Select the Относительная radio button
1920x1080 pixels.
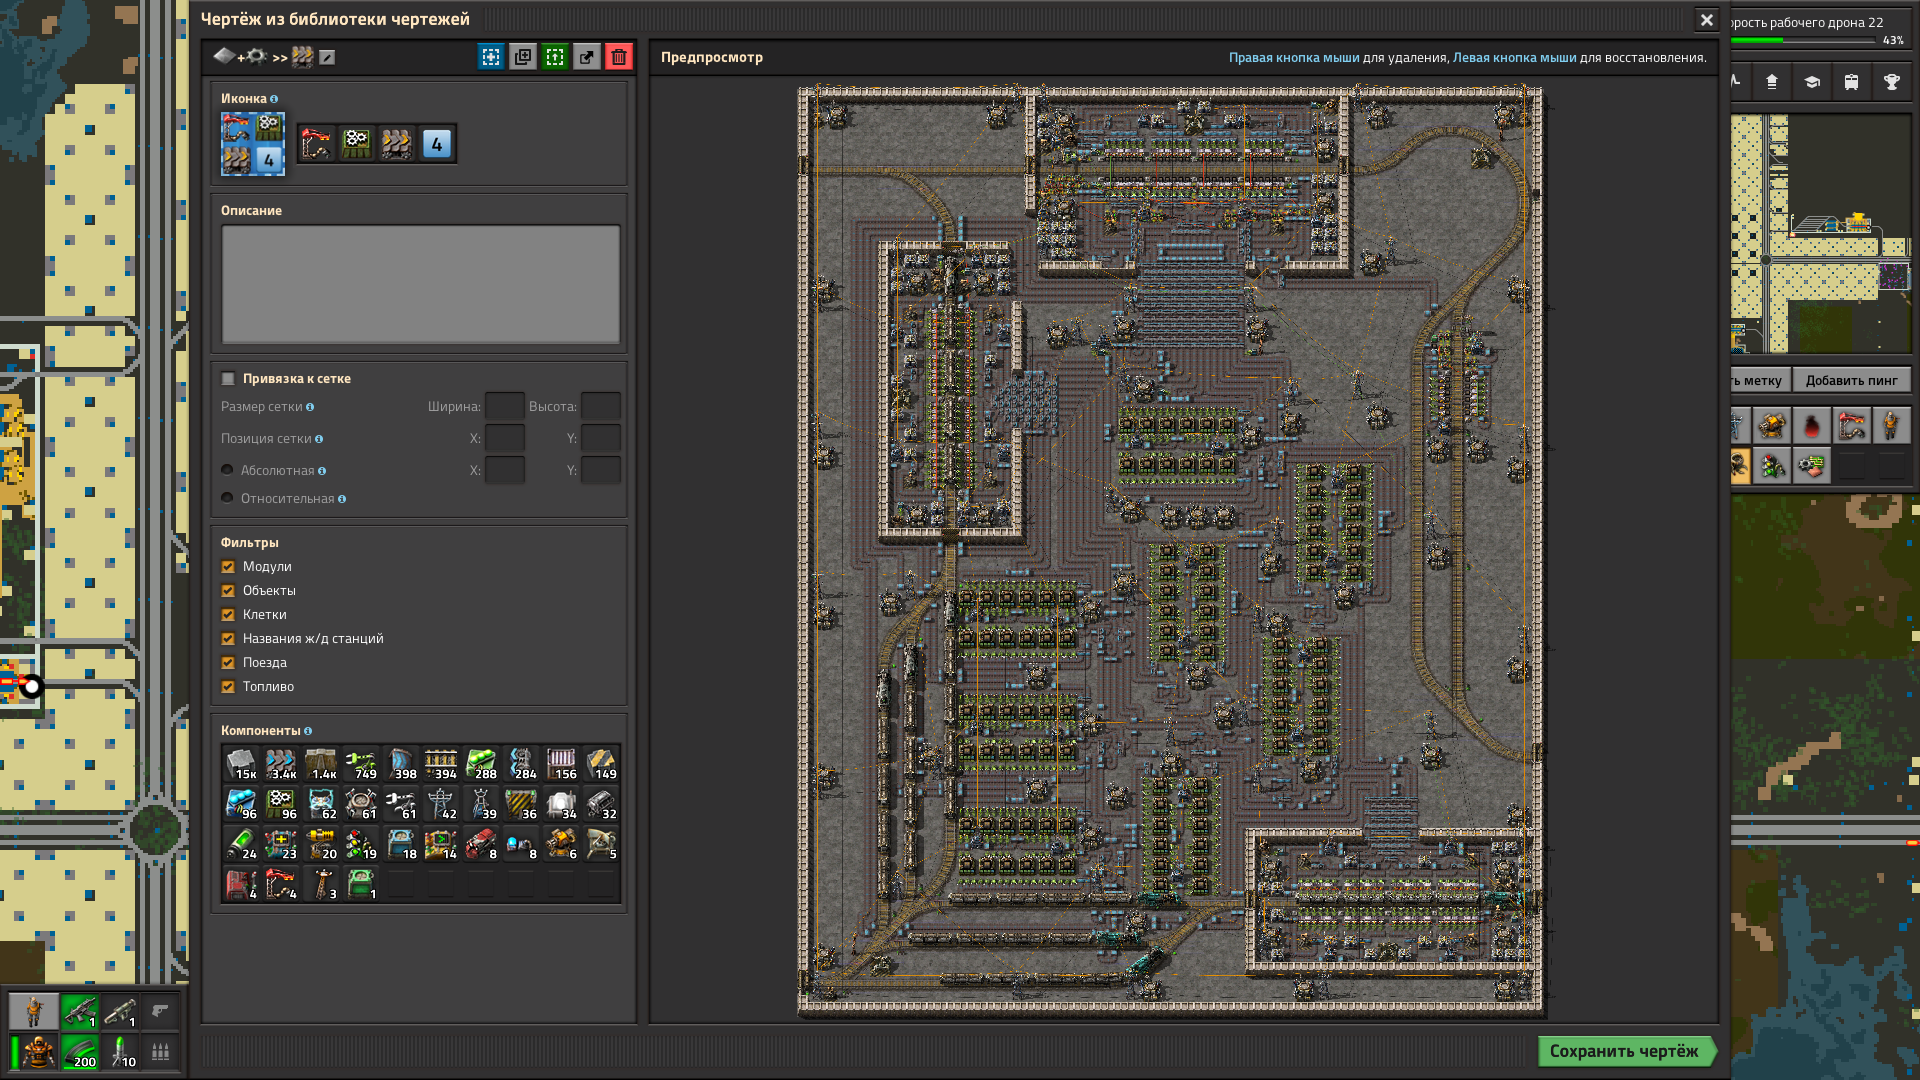click(x=227, y=498)
